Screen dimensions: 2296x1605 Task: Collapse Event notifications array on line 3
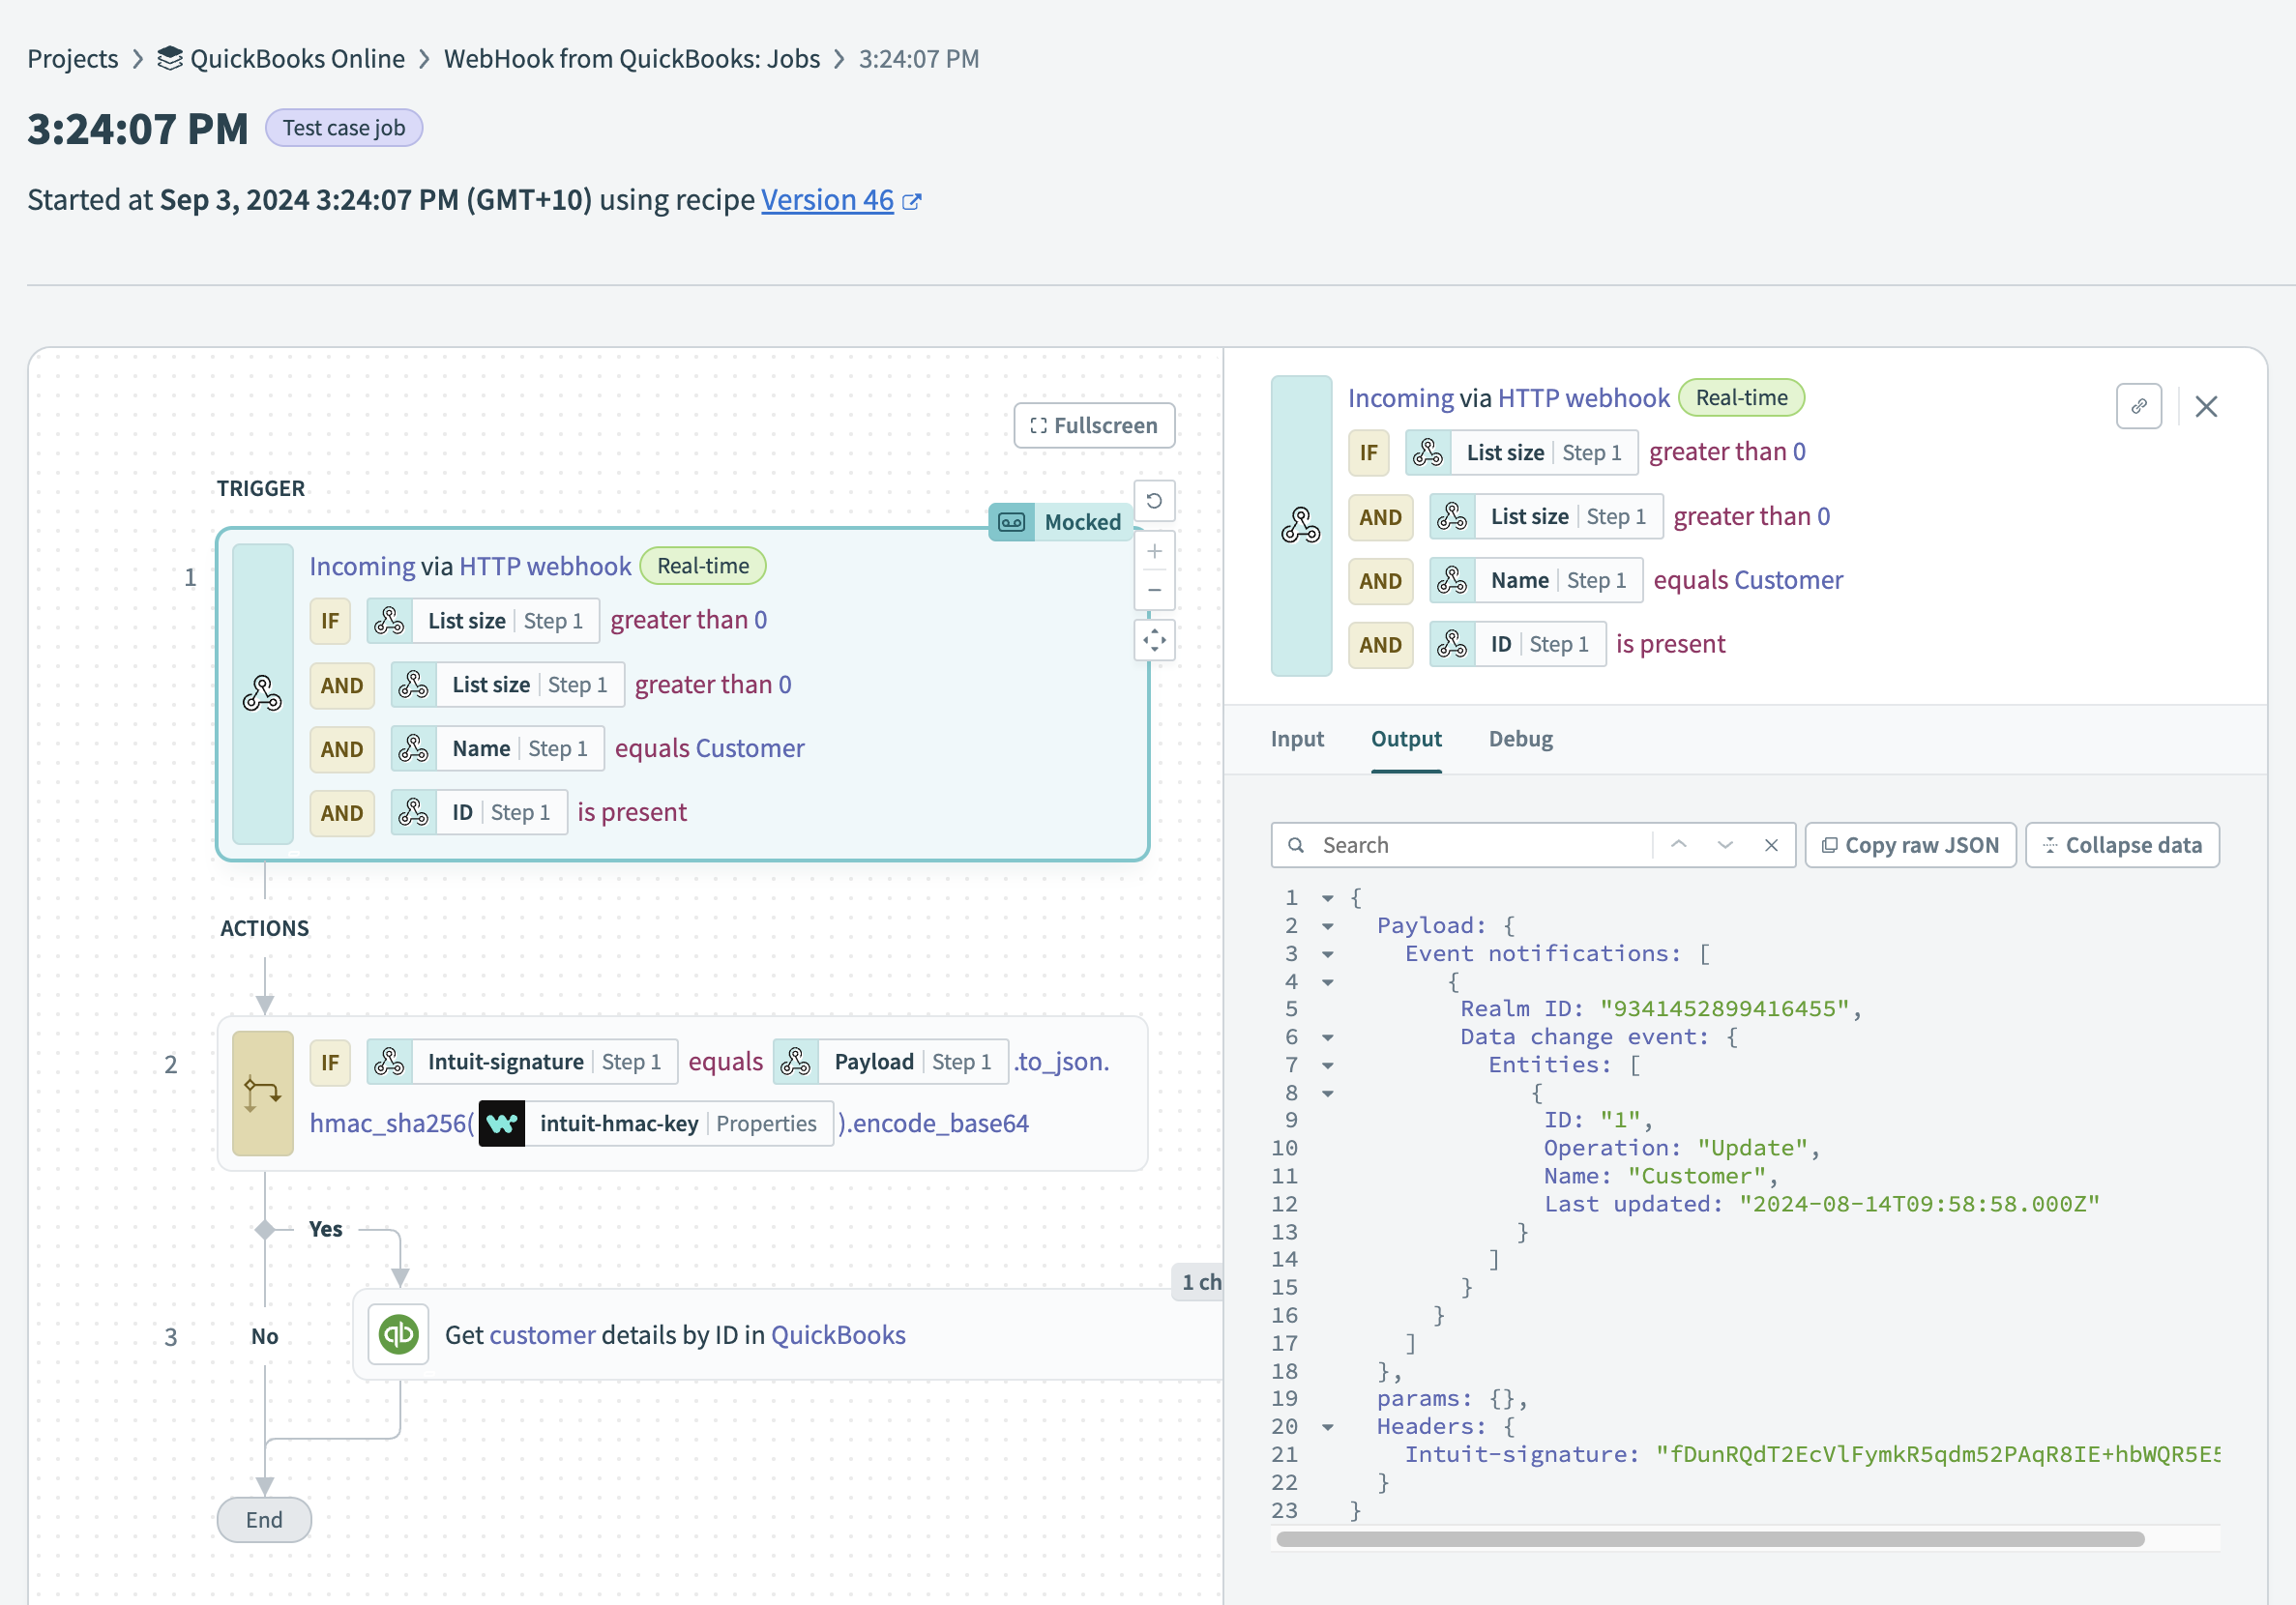1327,954
